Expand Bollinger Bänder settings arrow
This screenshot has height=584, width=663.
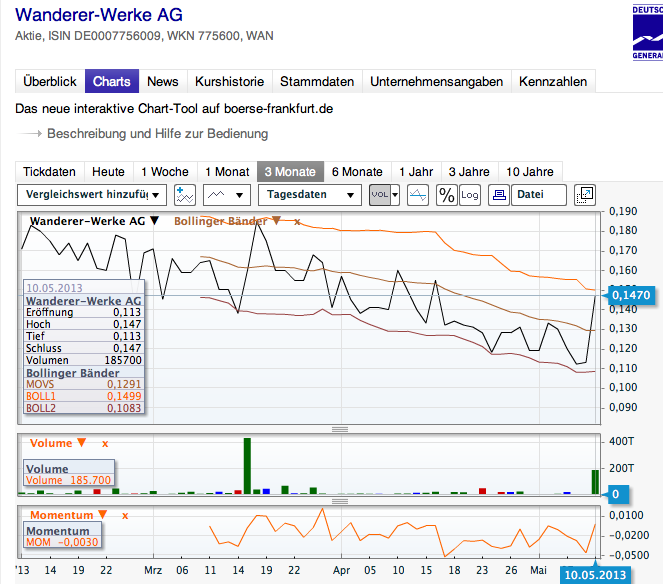(x=276, y=221)
